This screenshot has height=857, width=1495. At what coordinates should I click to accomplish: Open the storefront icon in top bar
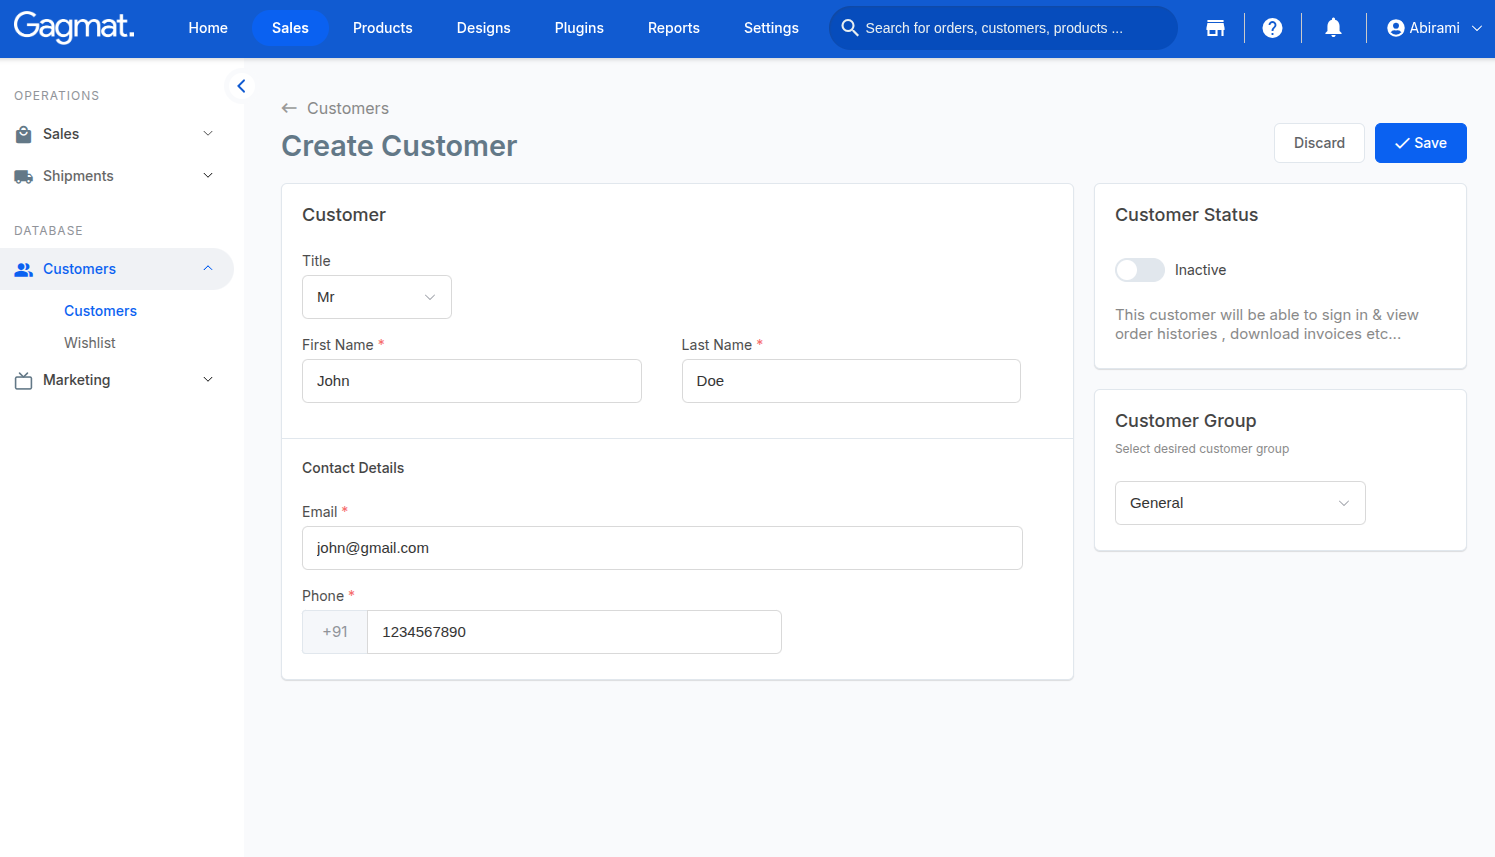(1215, 28)
